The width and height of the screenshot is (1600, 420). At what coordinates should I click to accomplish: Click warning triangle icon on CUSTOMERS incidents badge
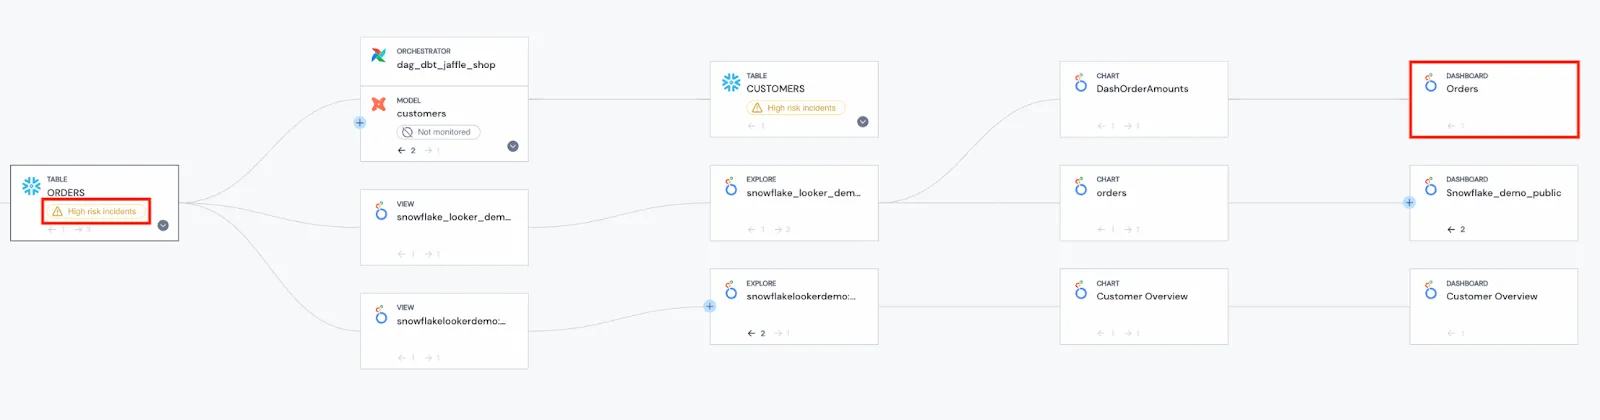coord(757,107)
